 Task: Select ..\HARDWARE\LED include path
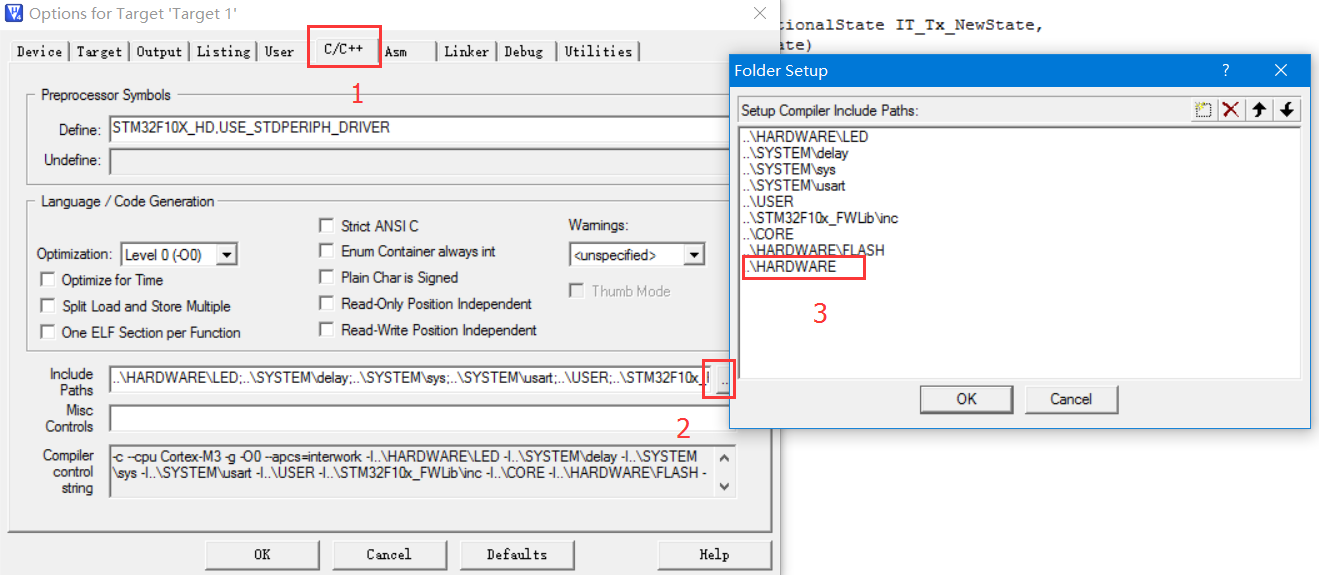tap(805, 137)
